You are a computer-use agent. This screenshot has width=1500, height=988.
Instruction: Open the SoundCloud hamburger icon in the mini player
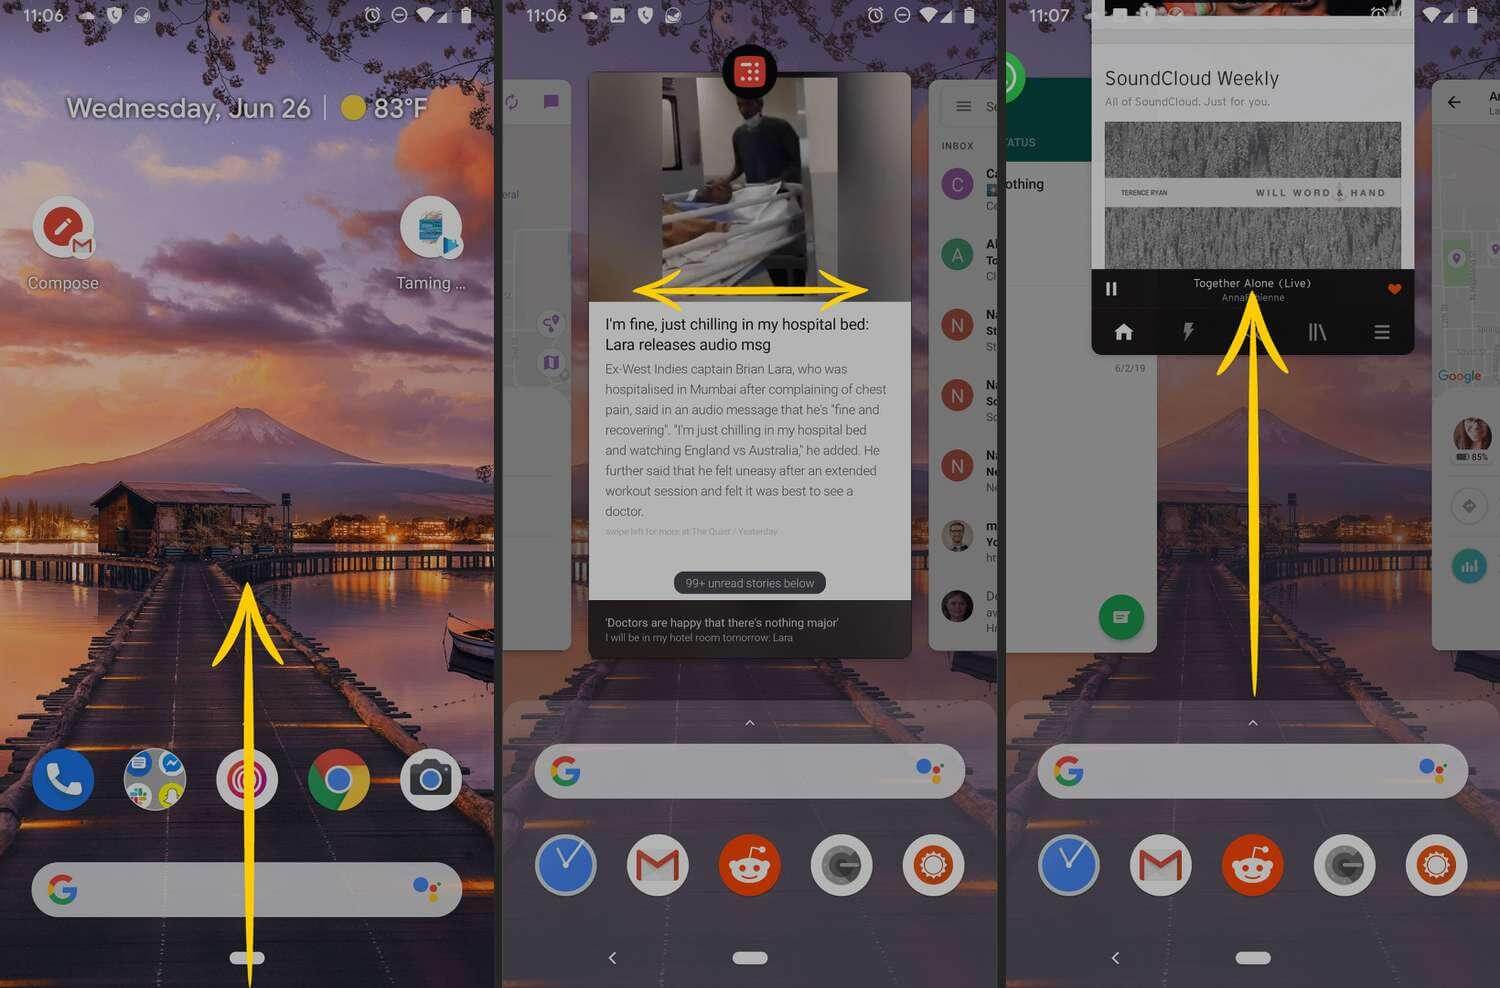1383,331
